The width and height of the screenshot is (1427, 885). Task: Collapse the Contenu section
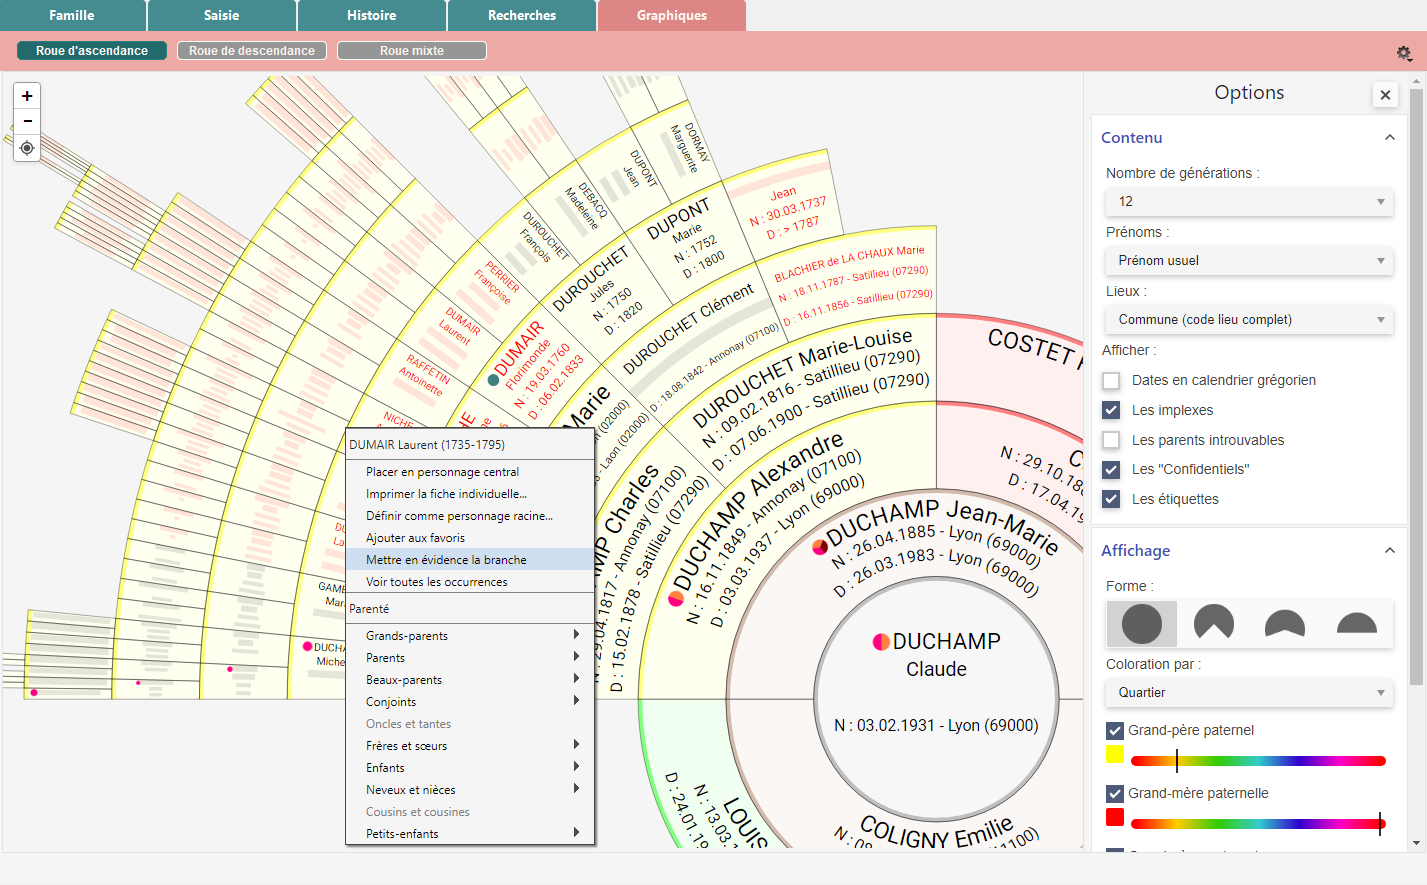1389,138
